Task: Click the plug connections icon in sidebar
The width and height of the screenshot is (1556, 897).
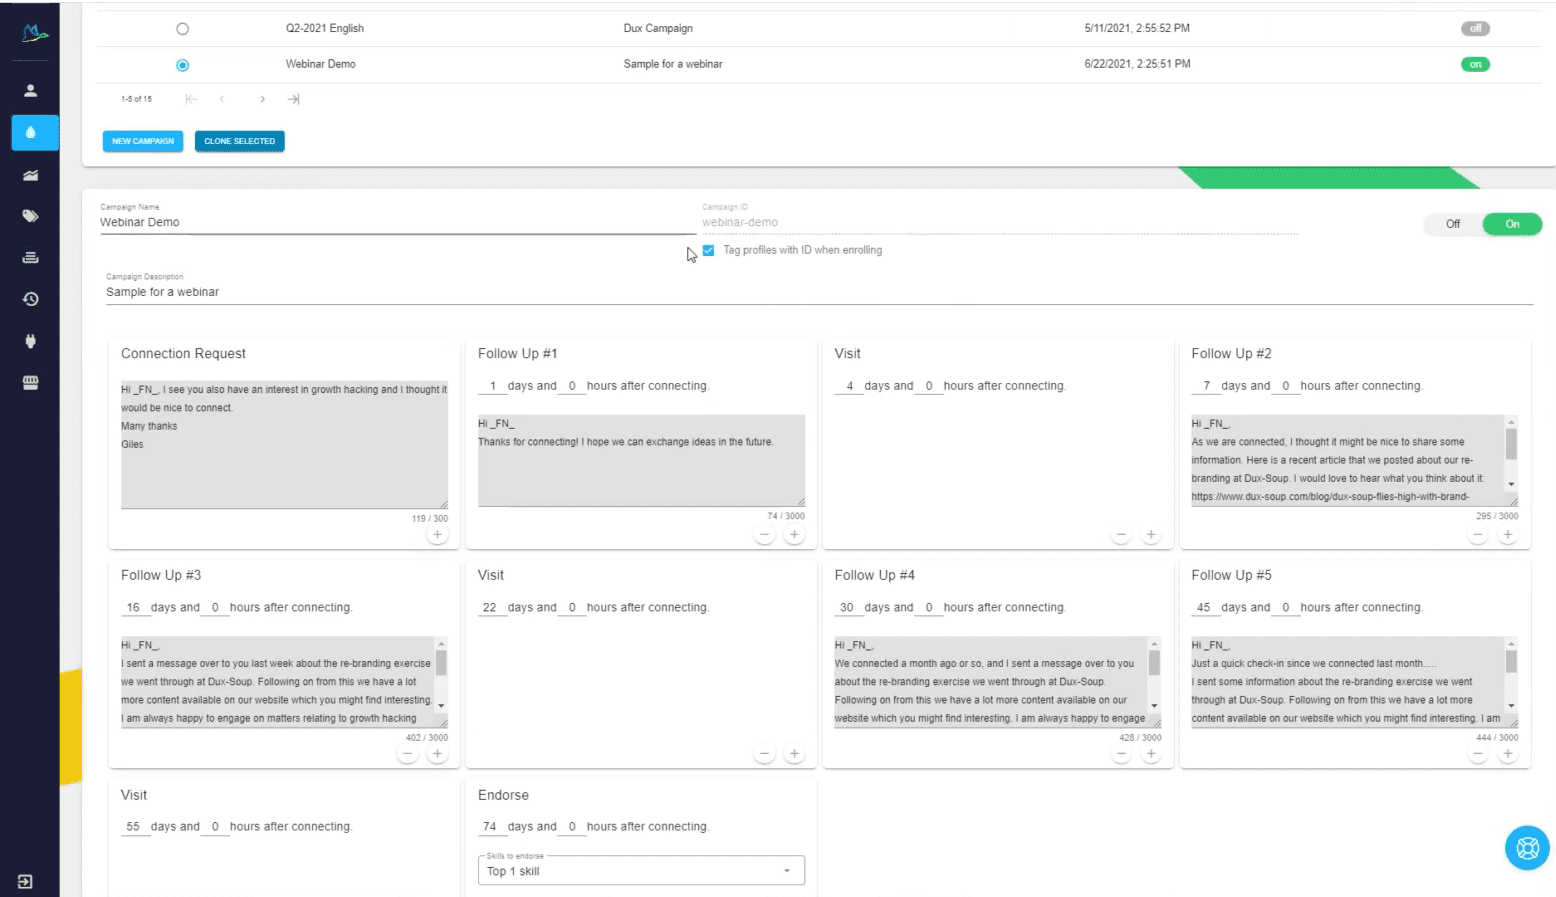Action: point(30,341)
